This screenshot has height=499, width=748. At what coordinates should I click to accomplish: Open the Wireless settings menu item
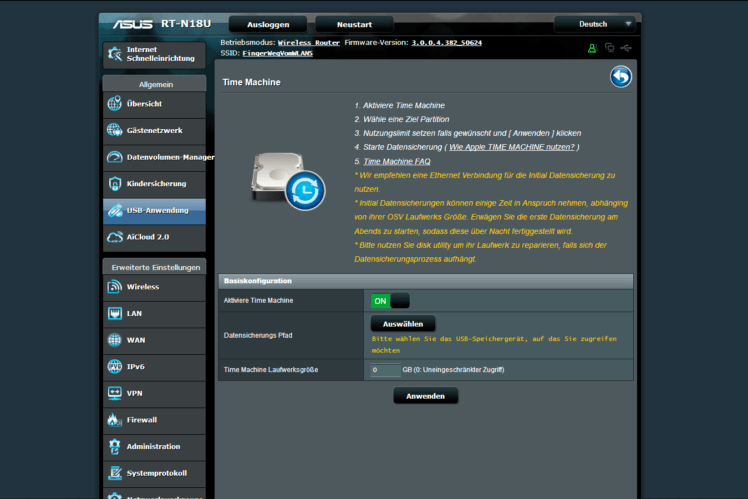coord(155,287)
